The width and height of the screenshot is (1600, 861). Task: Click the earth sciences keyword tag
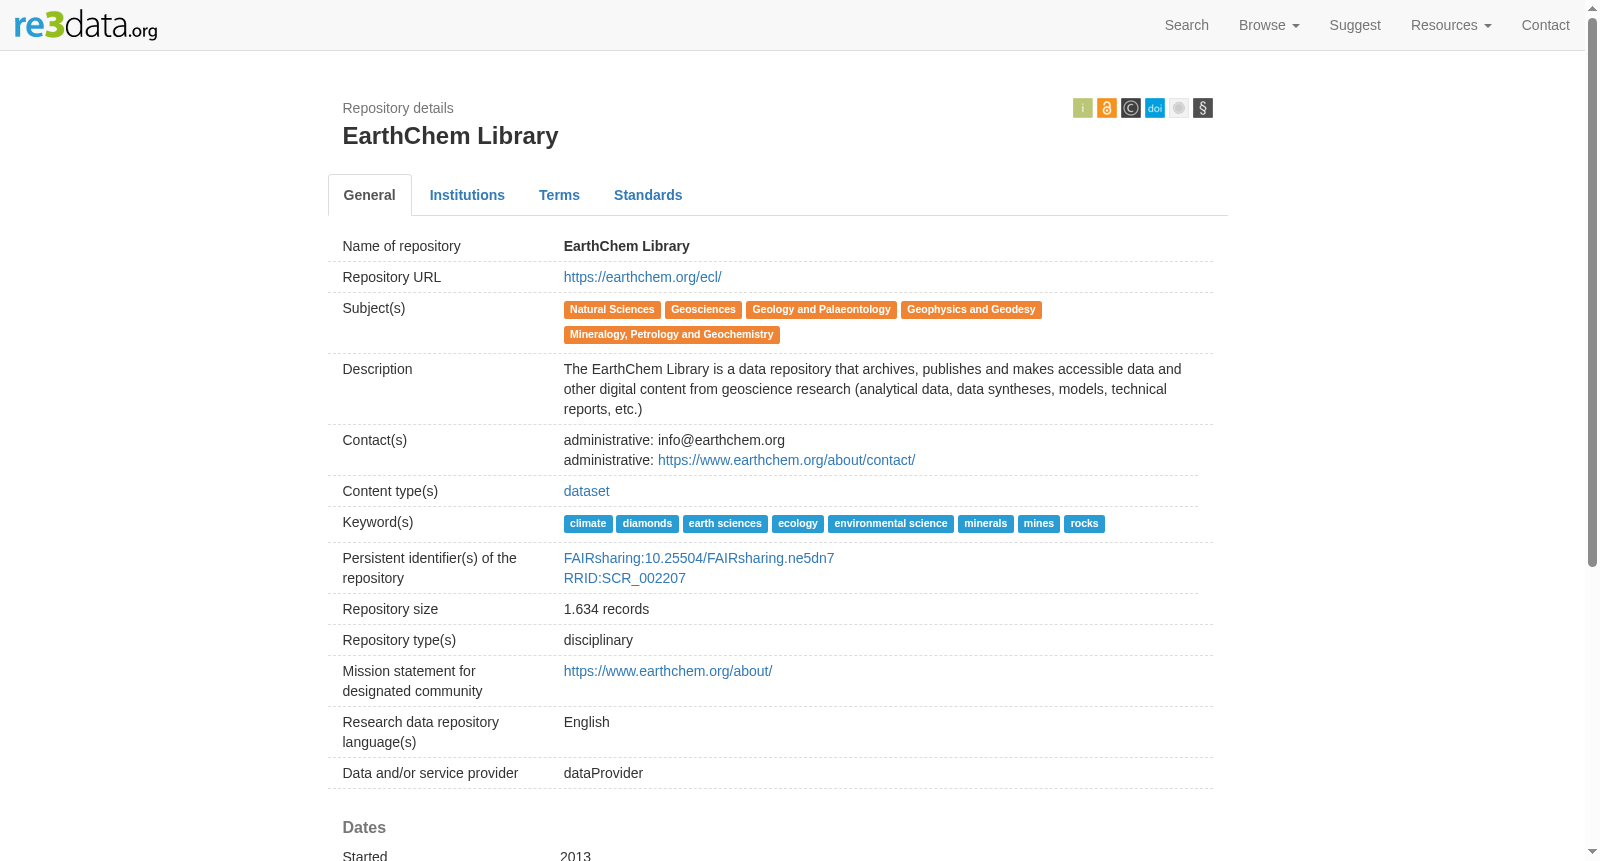(x=725, y=524)
